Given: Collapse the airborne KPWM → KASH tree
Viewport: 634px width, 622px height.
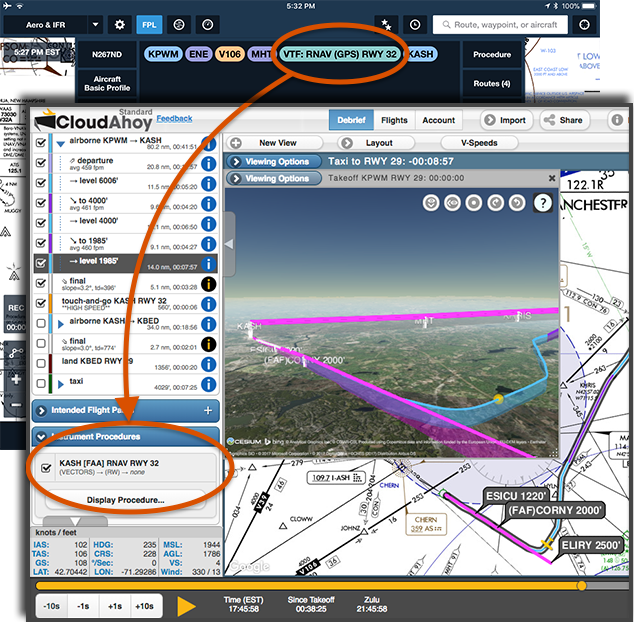Looking at the screenshot, I should [x=61, y=144].
